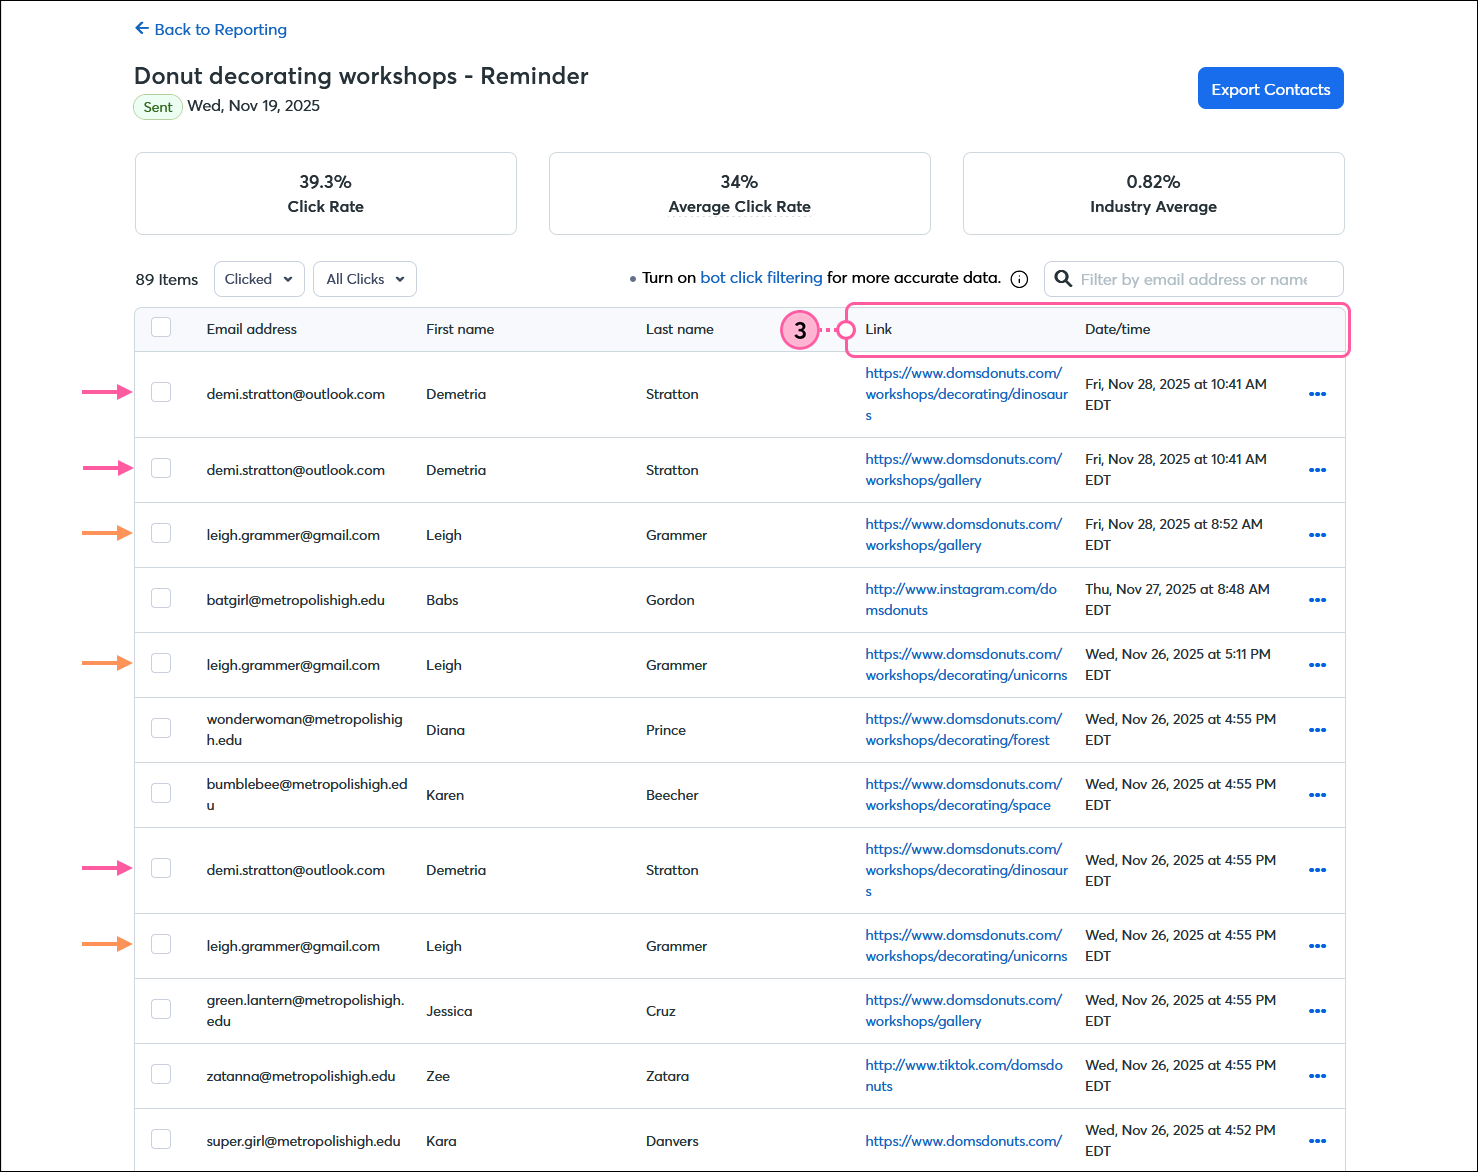Open the ellipsis actions icon on Kara Danvers's row
This screenshot has height=1172, width=1478.
pos(1317,1141)
